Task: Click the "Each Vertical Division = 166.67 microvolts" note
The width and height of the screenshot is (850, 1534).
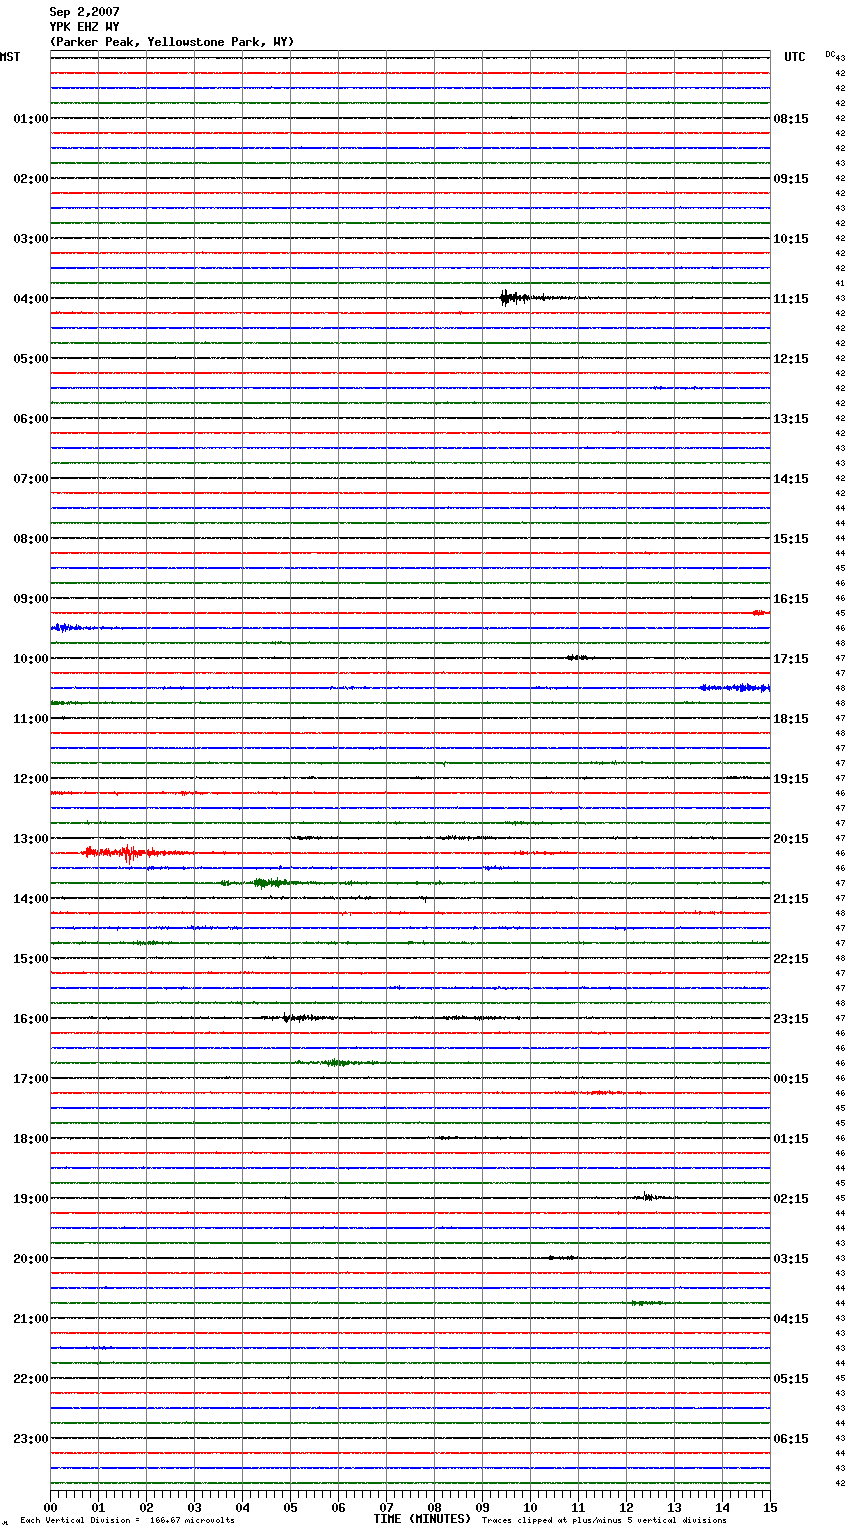Action: tap(127, 1520)
